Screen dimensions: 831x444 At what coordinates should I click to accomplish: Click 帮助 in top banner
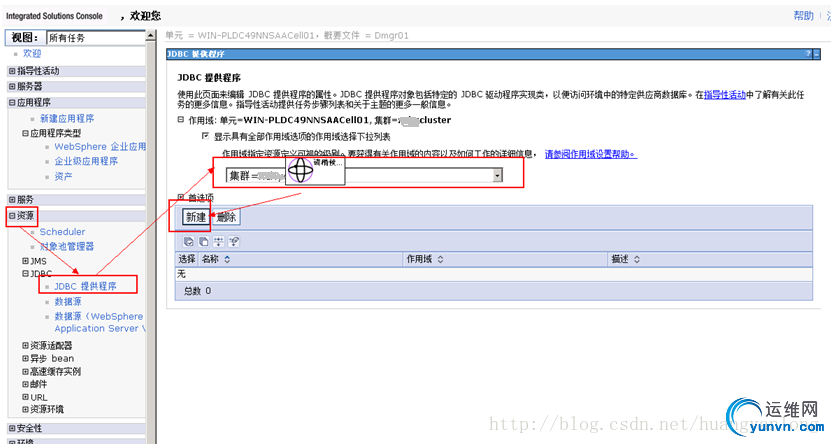click(803, 15)
